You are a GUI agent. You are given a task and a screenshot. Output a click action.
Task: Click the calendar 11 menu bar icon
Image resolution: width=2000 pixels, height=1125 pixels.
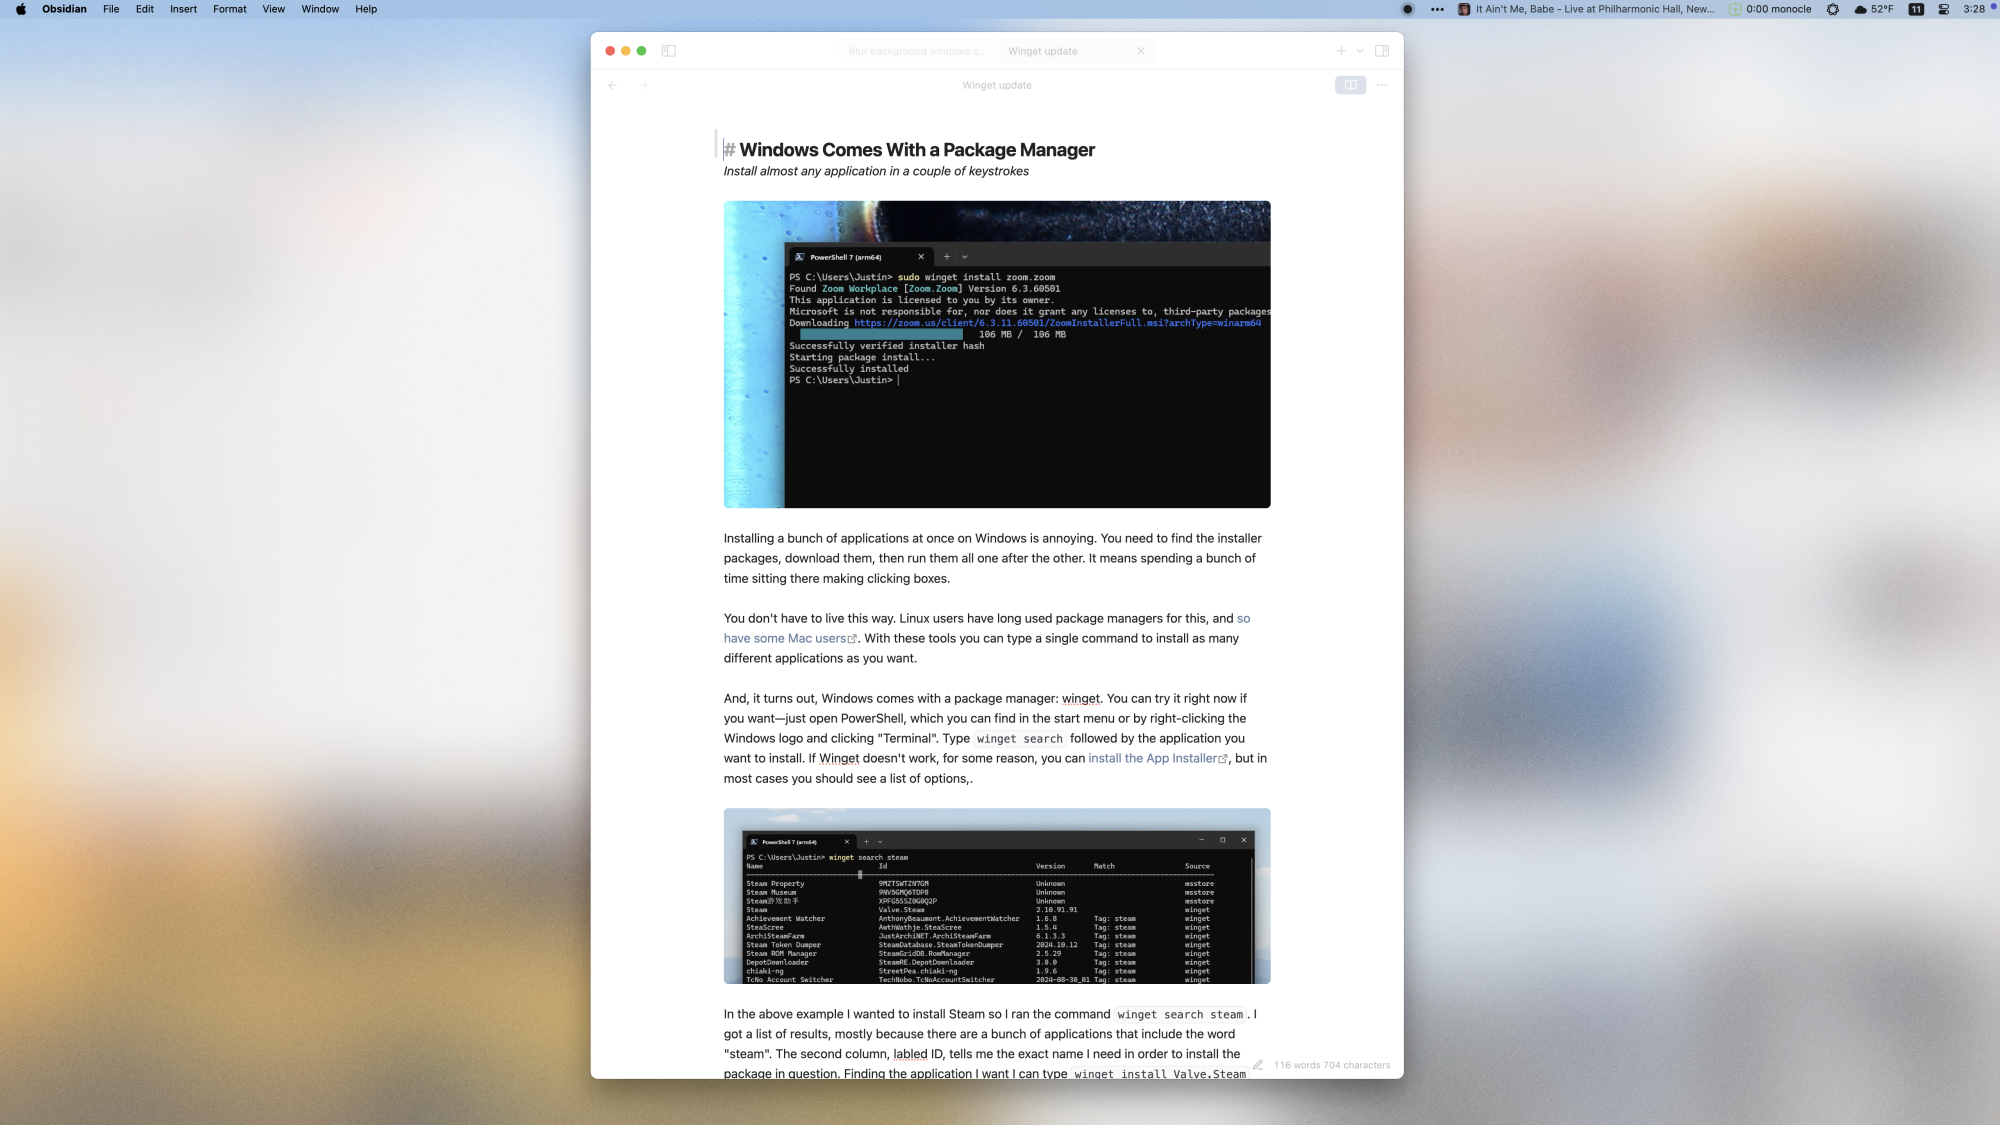coord(1916,9)
